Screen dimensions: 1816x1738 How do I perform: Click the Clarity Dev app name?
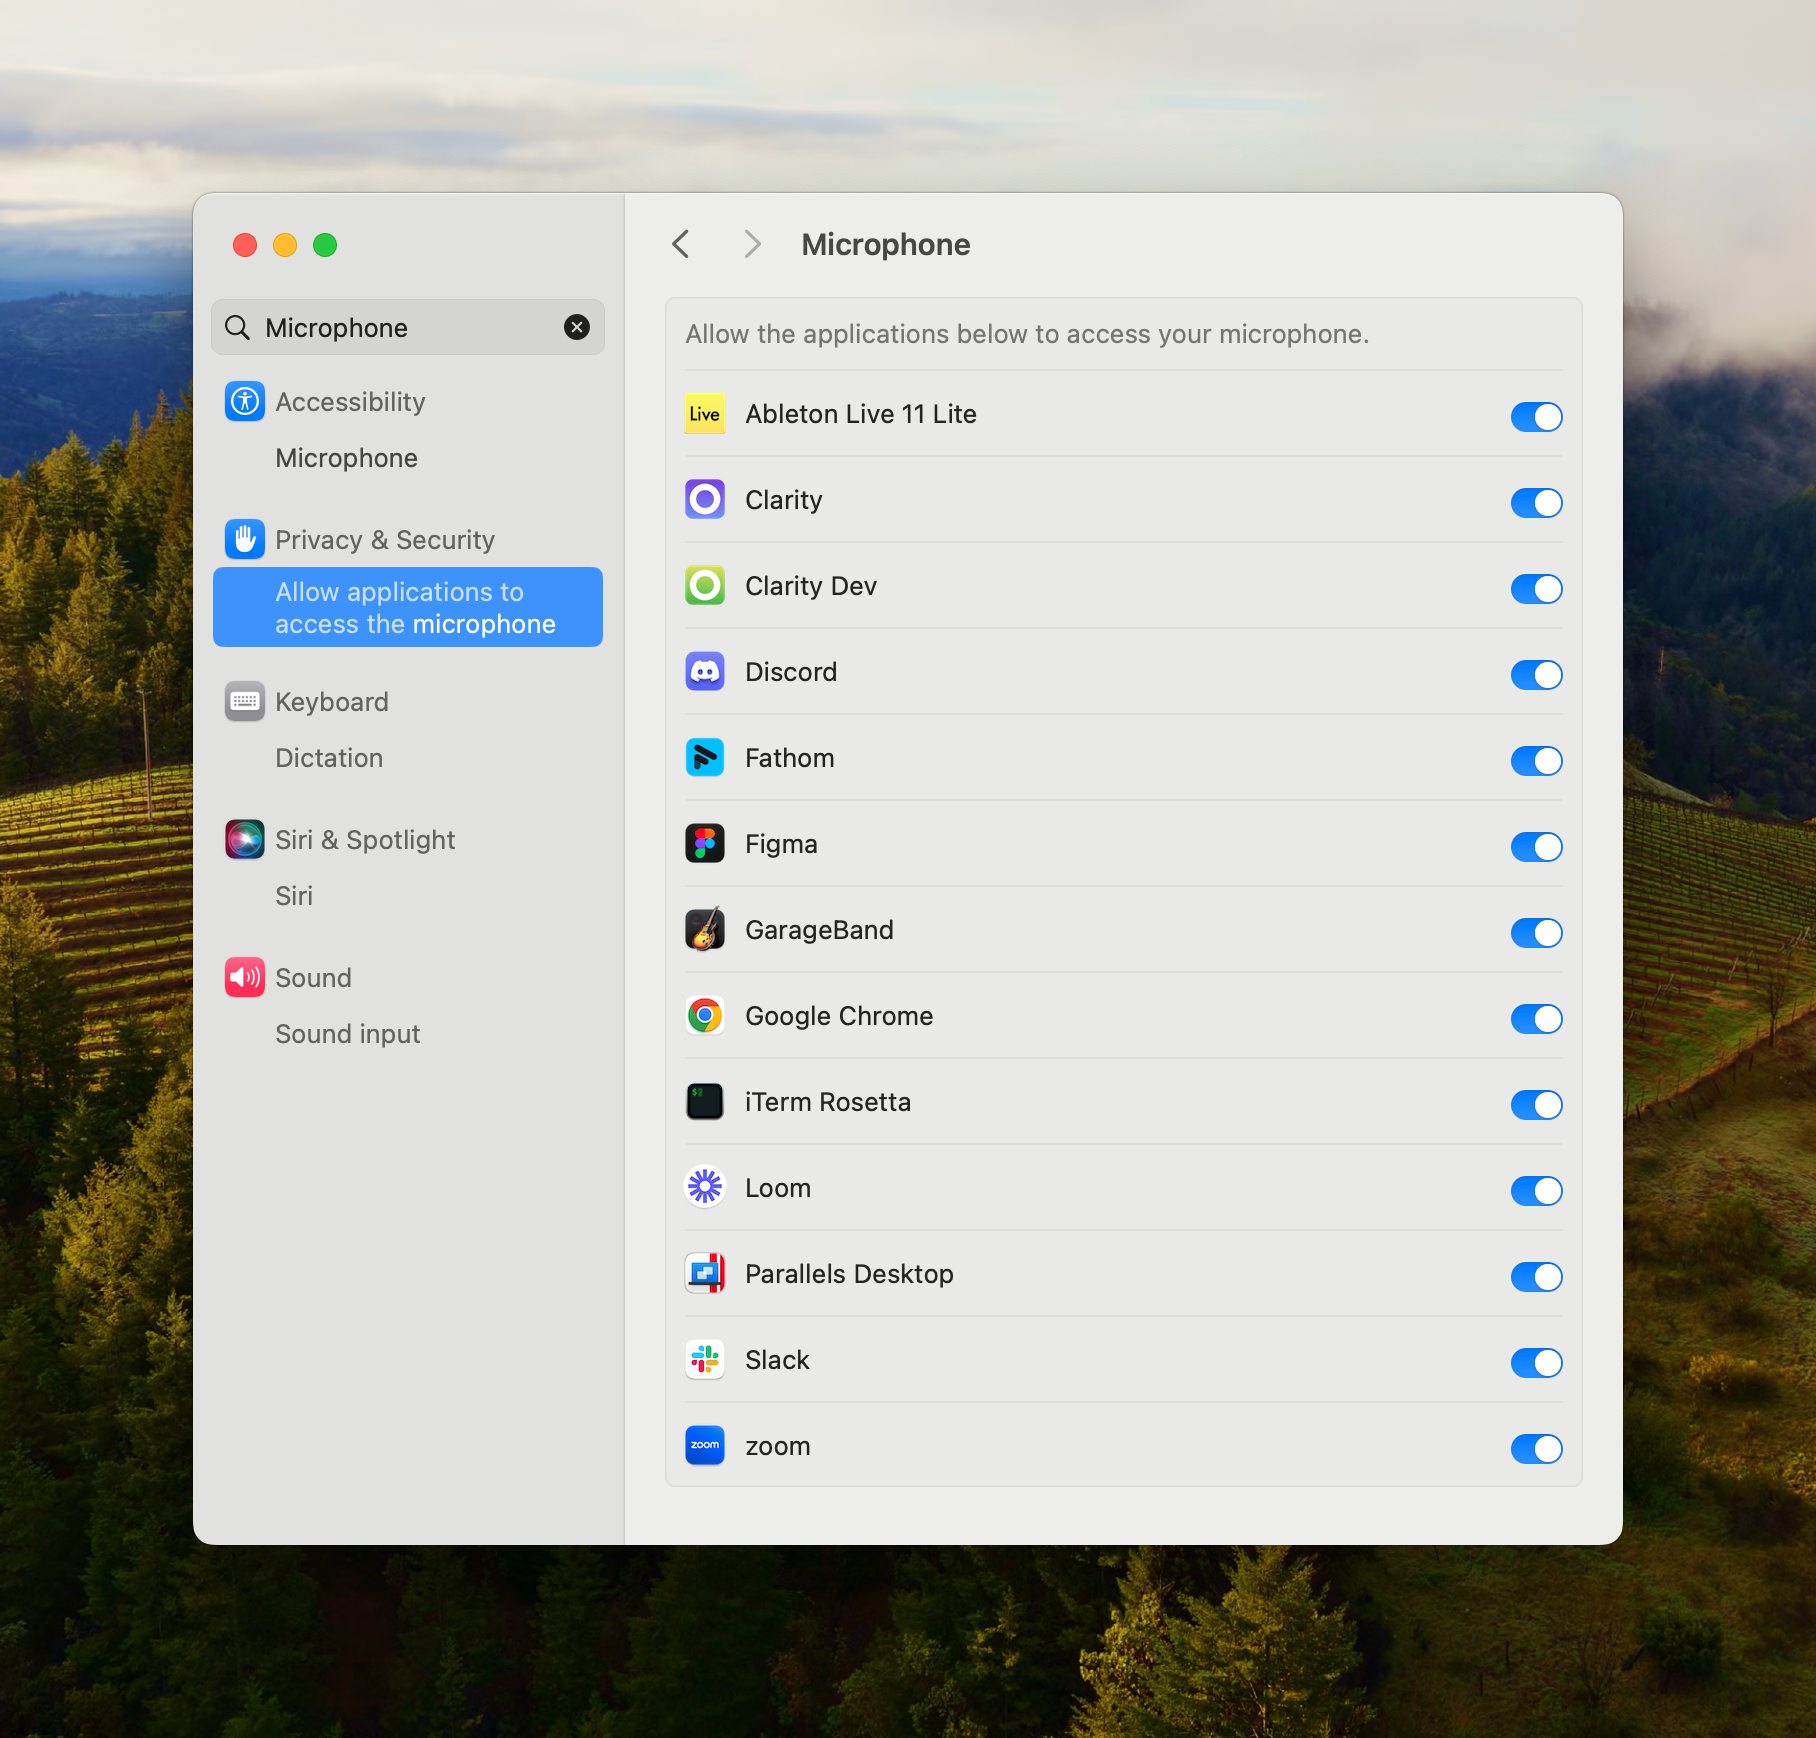point(811,586)
